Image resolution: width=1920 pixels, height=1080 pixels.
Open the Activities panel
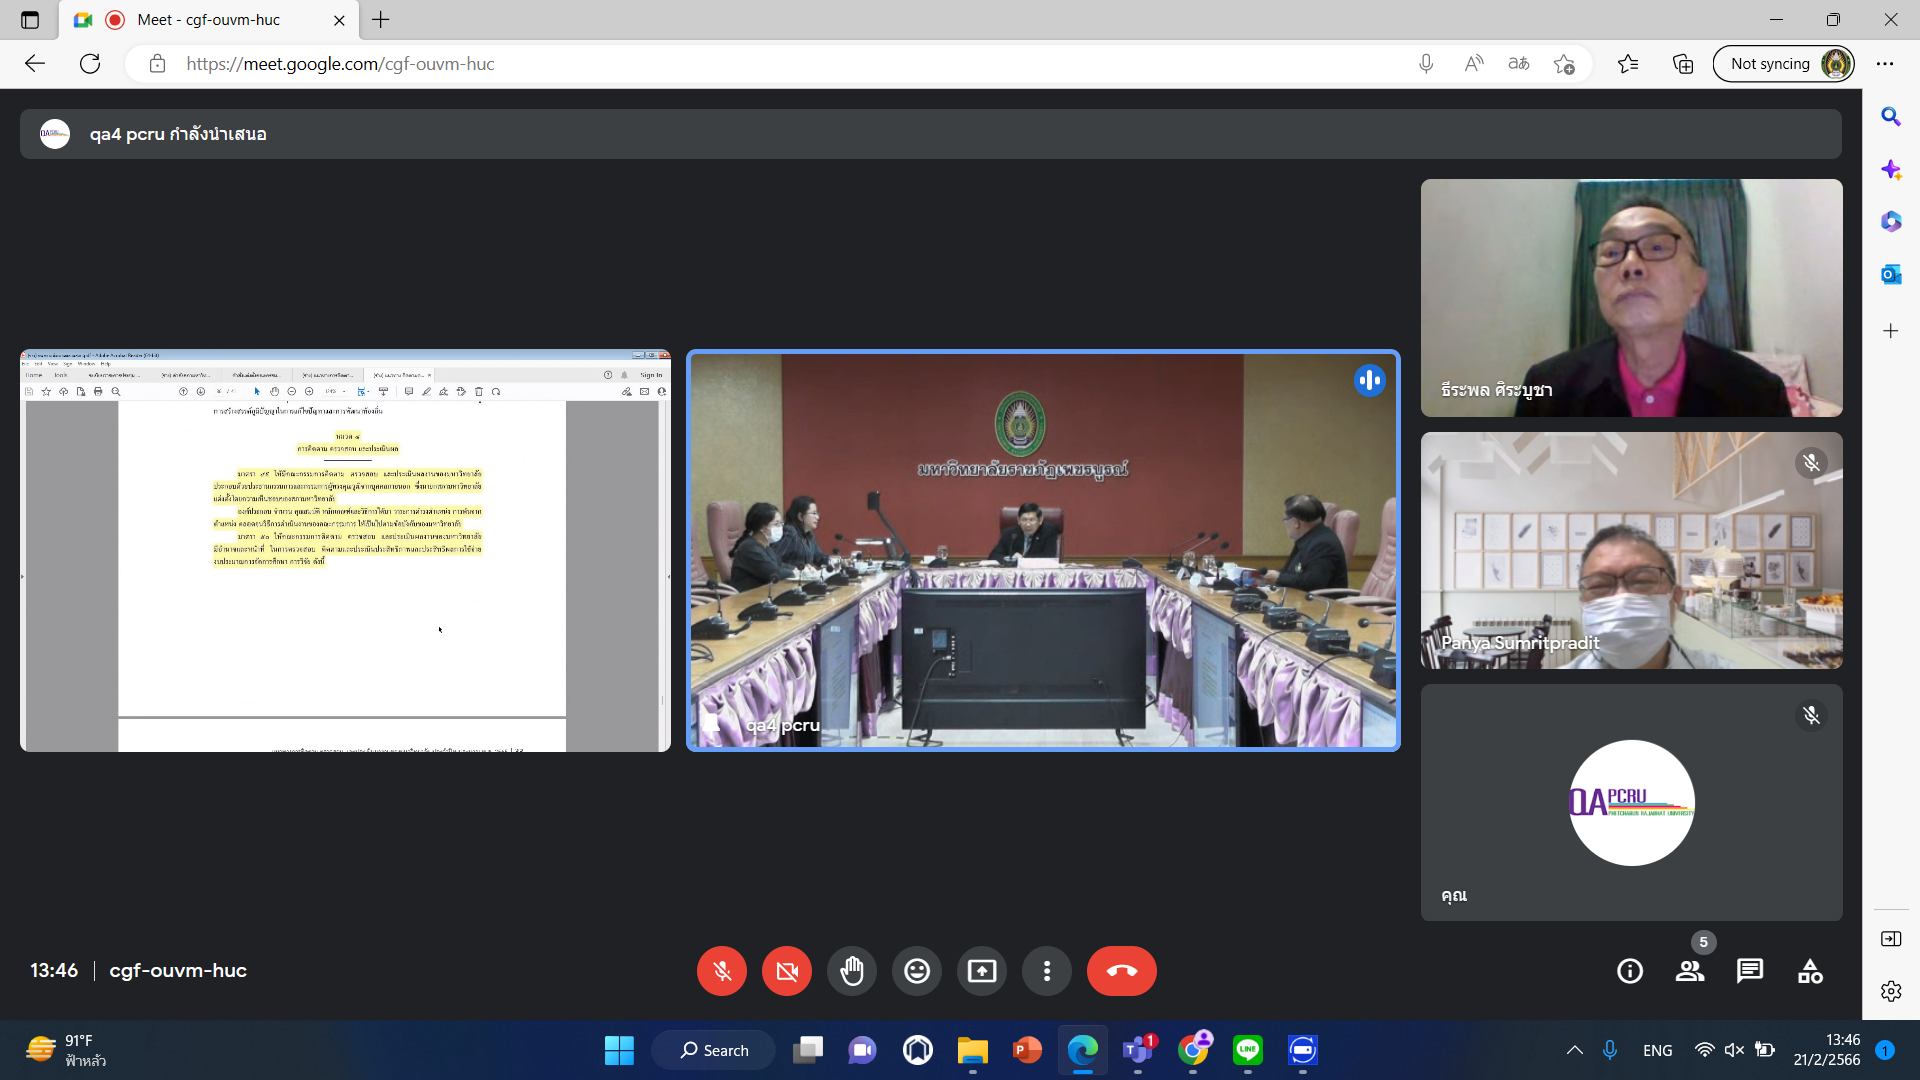[x=1810, y=971]
